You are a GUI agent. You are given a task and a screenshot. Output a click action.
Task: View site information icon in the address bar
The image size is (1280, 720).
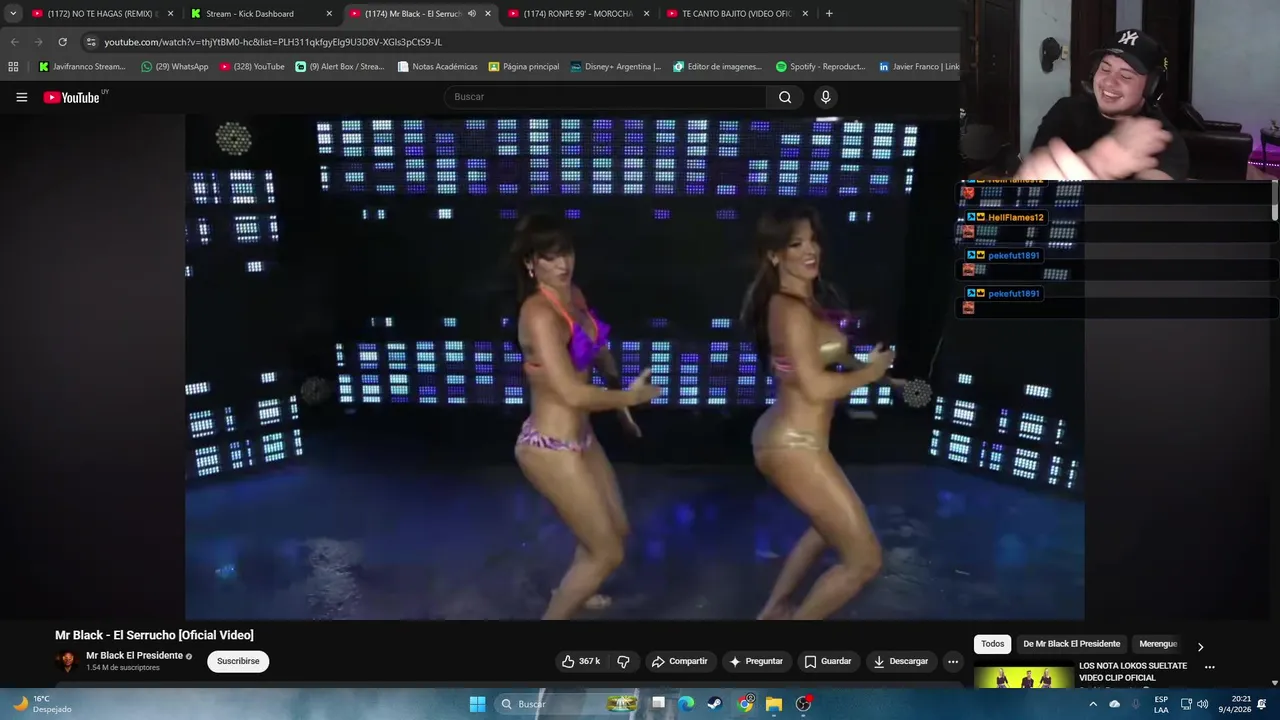click(91, 42)
